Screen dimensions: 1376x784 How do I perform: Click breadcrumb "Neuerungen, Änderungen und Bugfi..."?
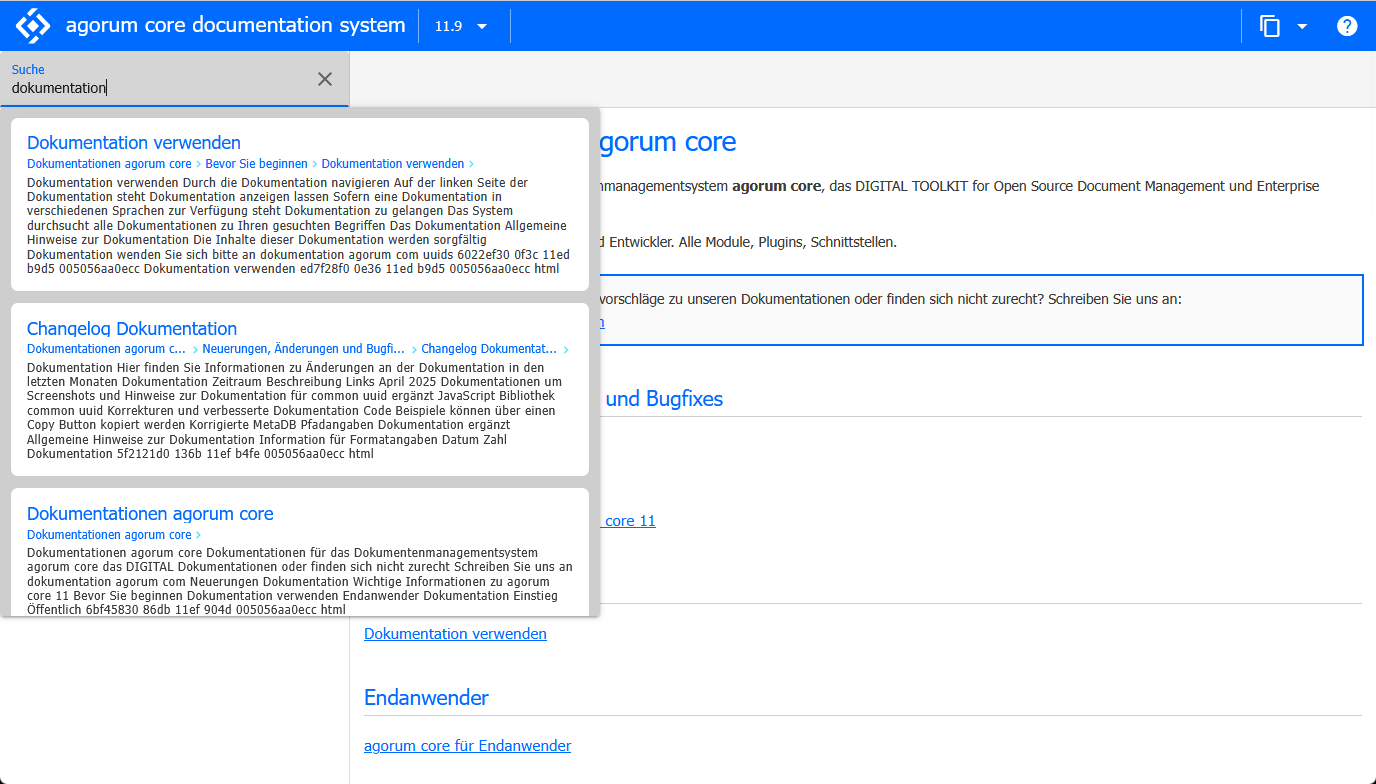point(303,349)
